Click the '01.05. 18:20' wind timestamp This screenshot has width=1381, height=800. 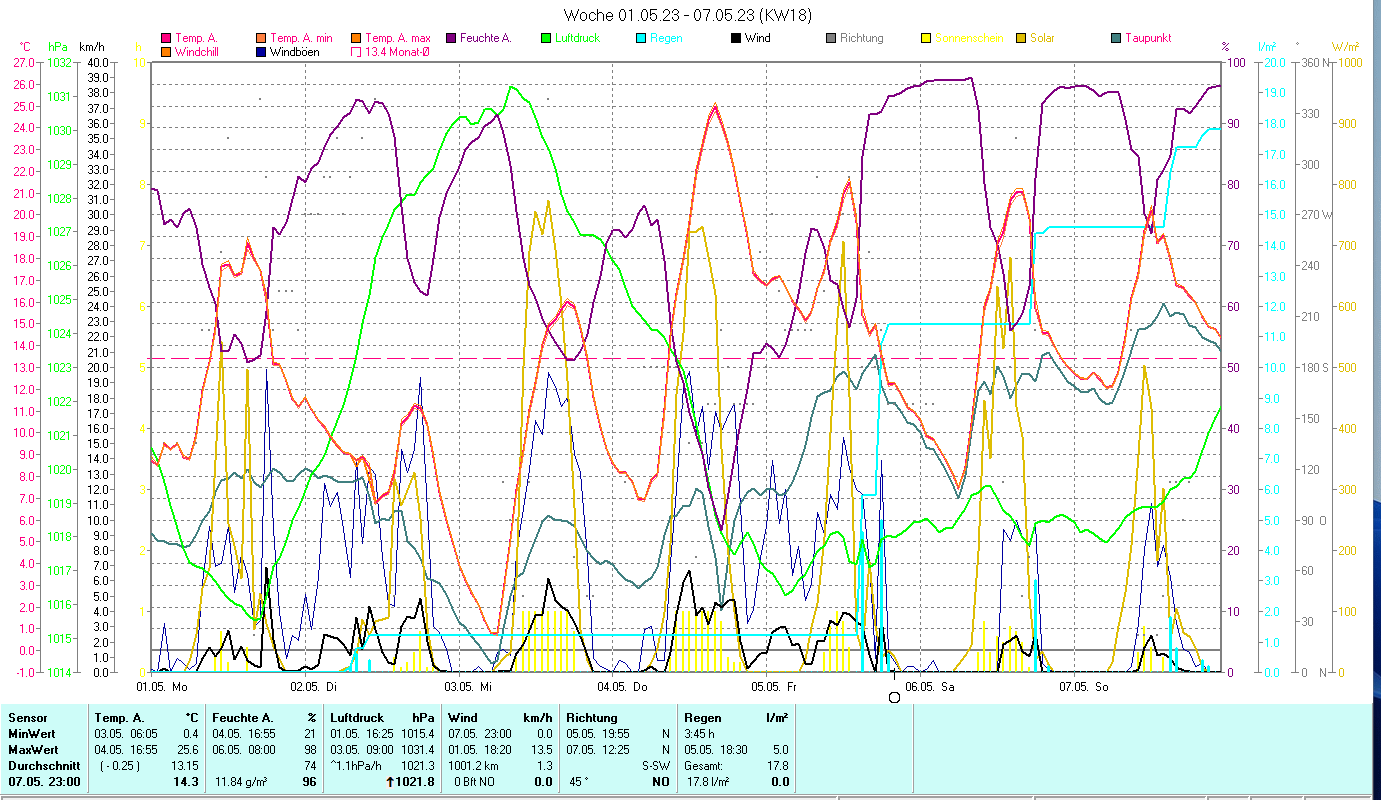(x=481, y=750)
